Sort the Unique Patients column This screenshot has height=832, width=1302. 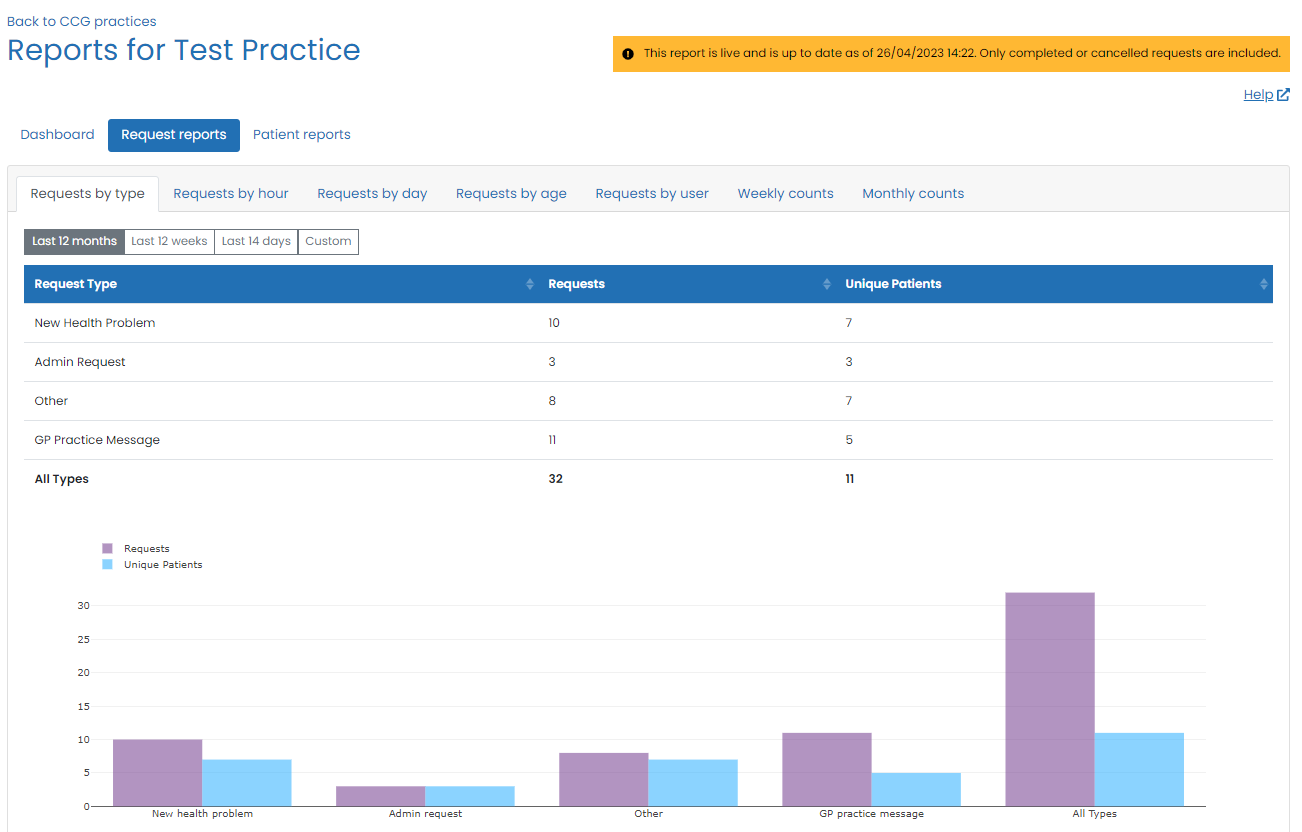point(1262,284)
